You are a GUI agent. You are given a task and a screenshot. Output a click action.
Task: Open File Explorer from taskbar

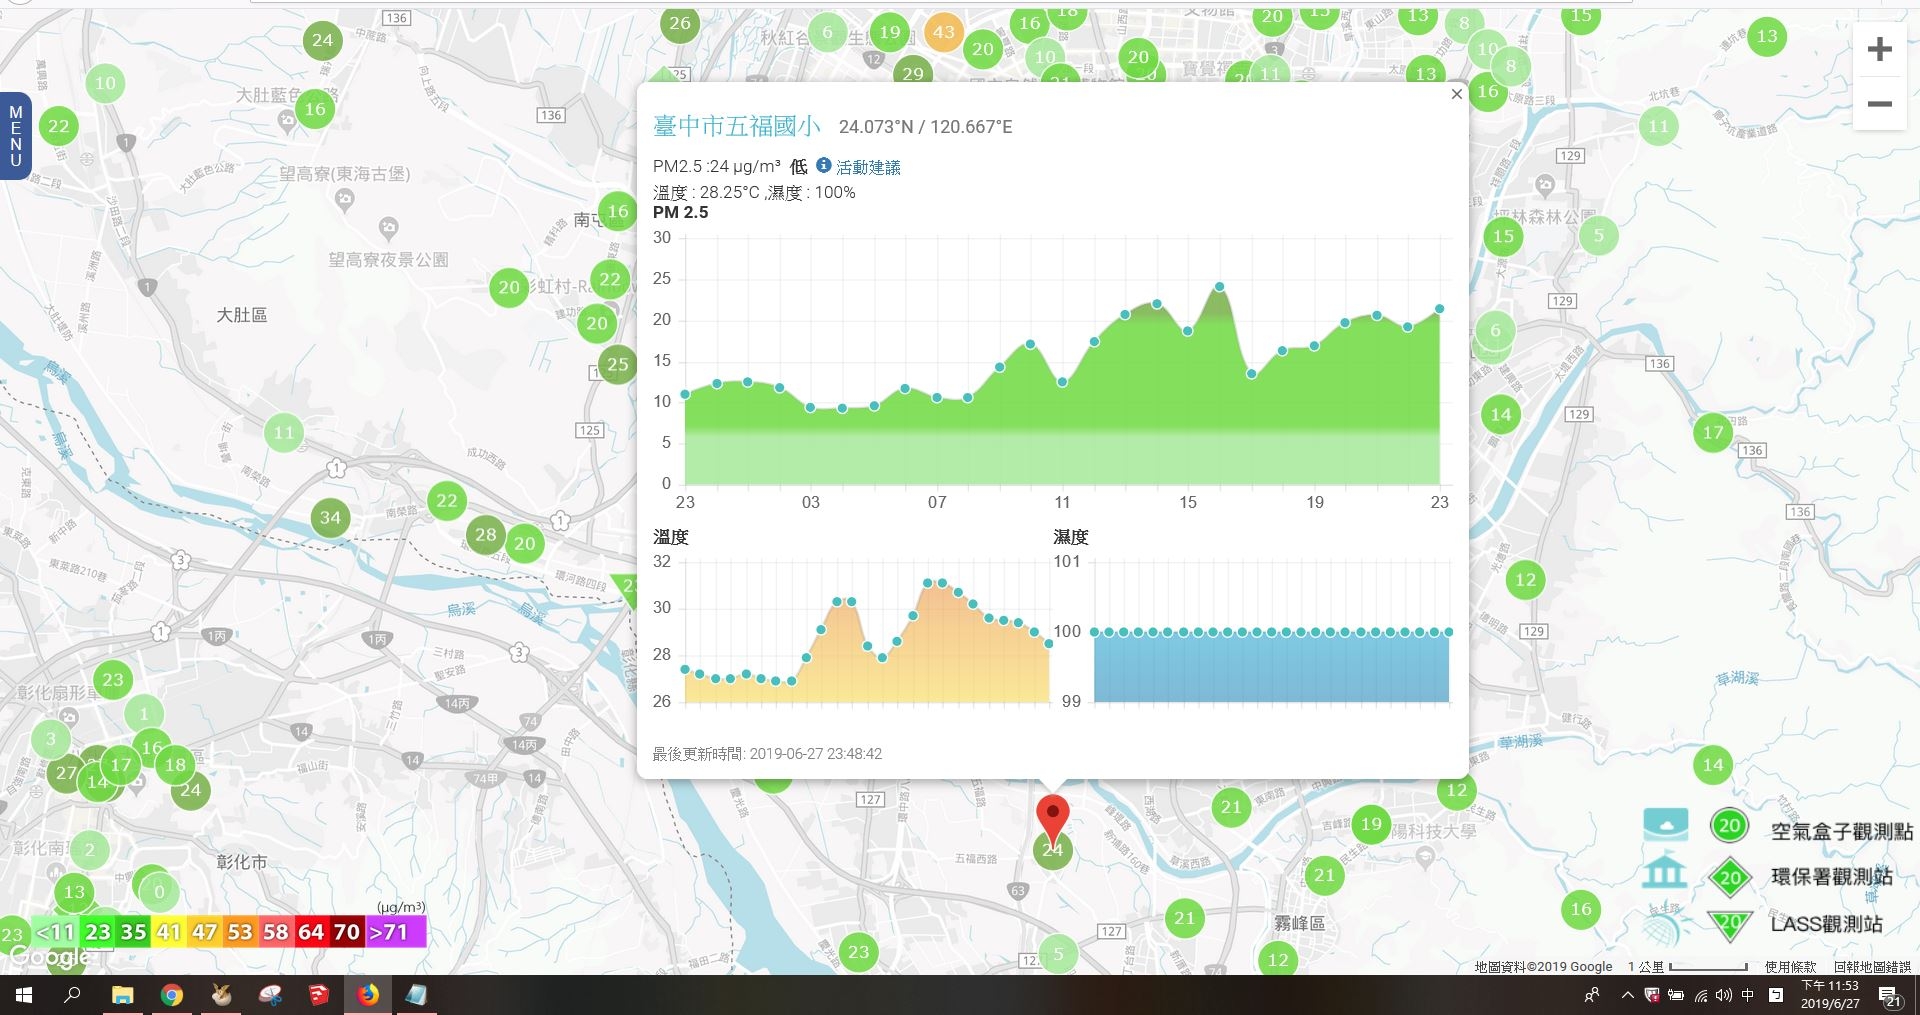click(122, 995)
